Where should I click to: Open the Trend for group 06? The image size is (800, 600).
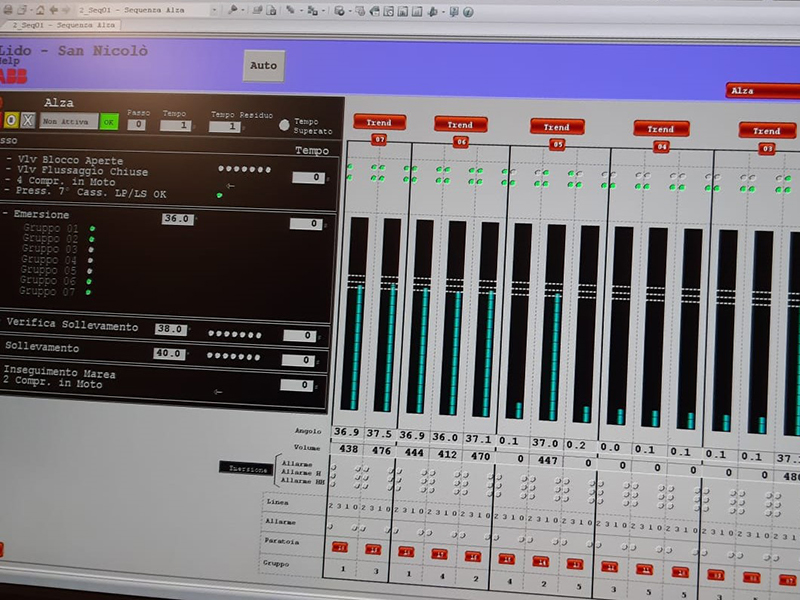(x=460, y=124)
